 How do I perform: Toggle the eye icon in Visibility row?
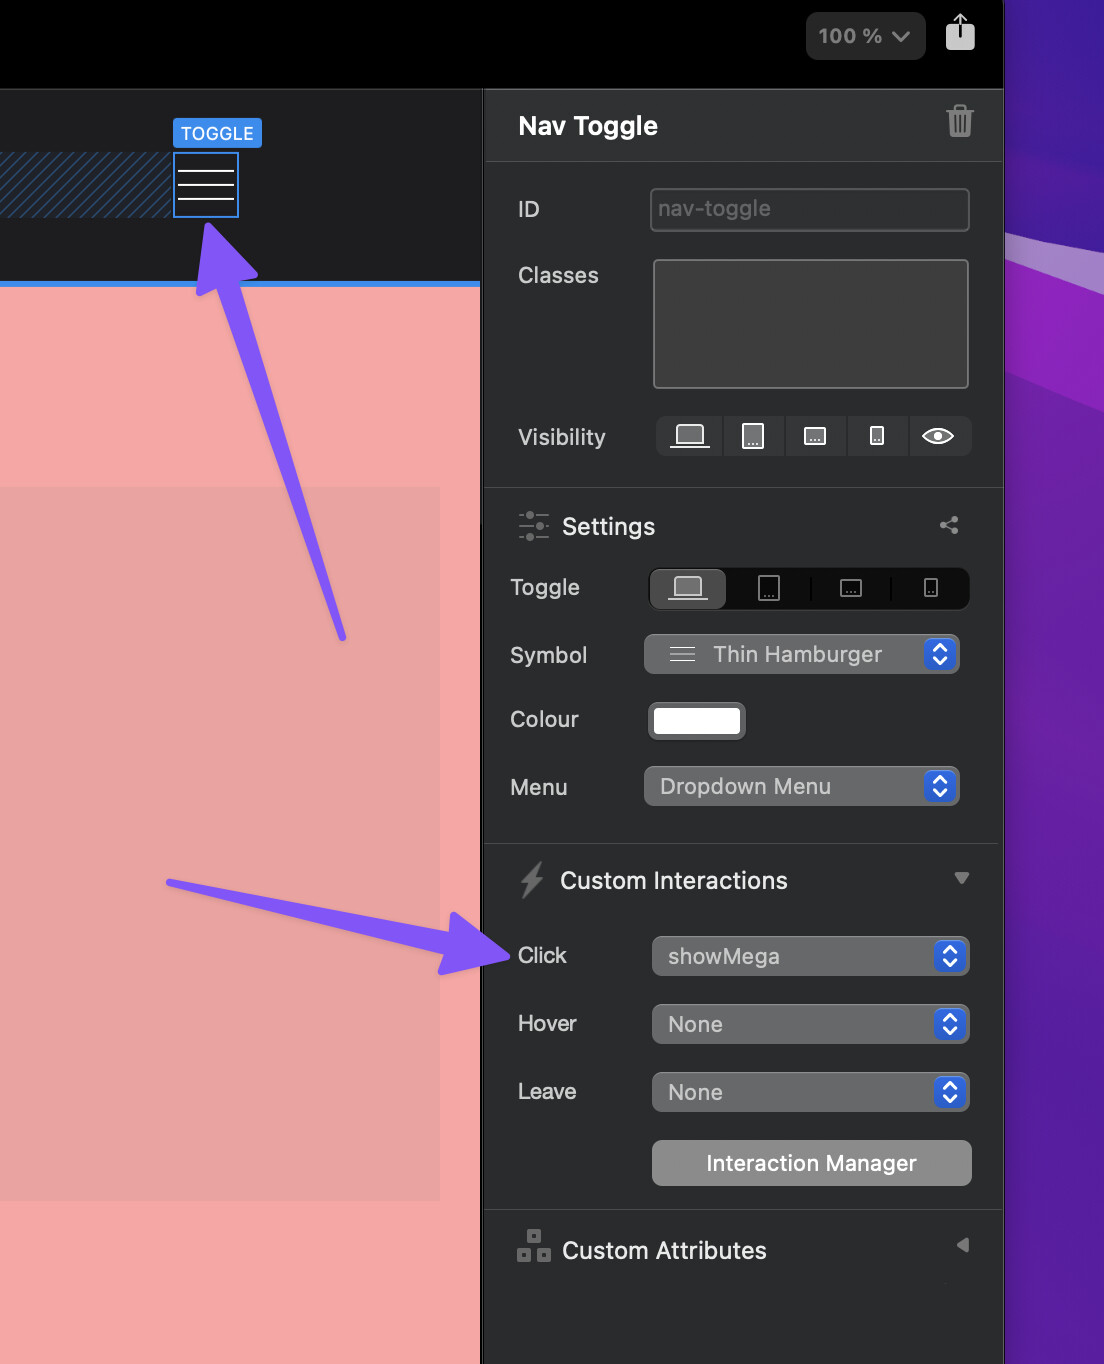pyautogui.click(x=937, y=436)
